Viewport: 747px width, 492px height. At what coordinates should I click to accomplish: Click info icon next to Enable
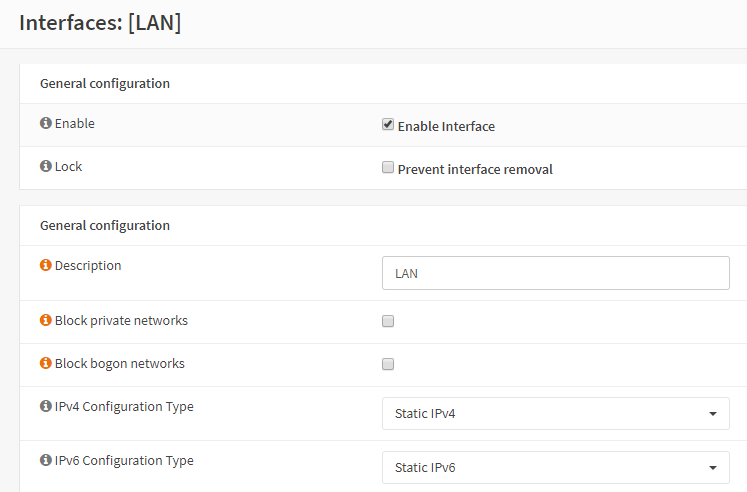tap(45, 124)
